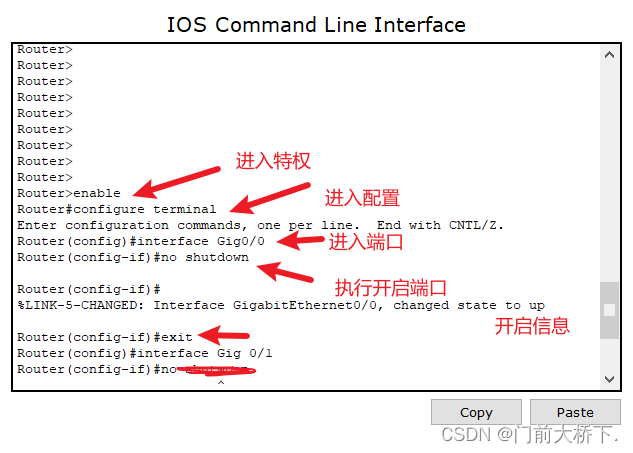Click the empty 'Router(config-if)#' prompt line
Screen dimensions: 633x453
tap(89, 289)
